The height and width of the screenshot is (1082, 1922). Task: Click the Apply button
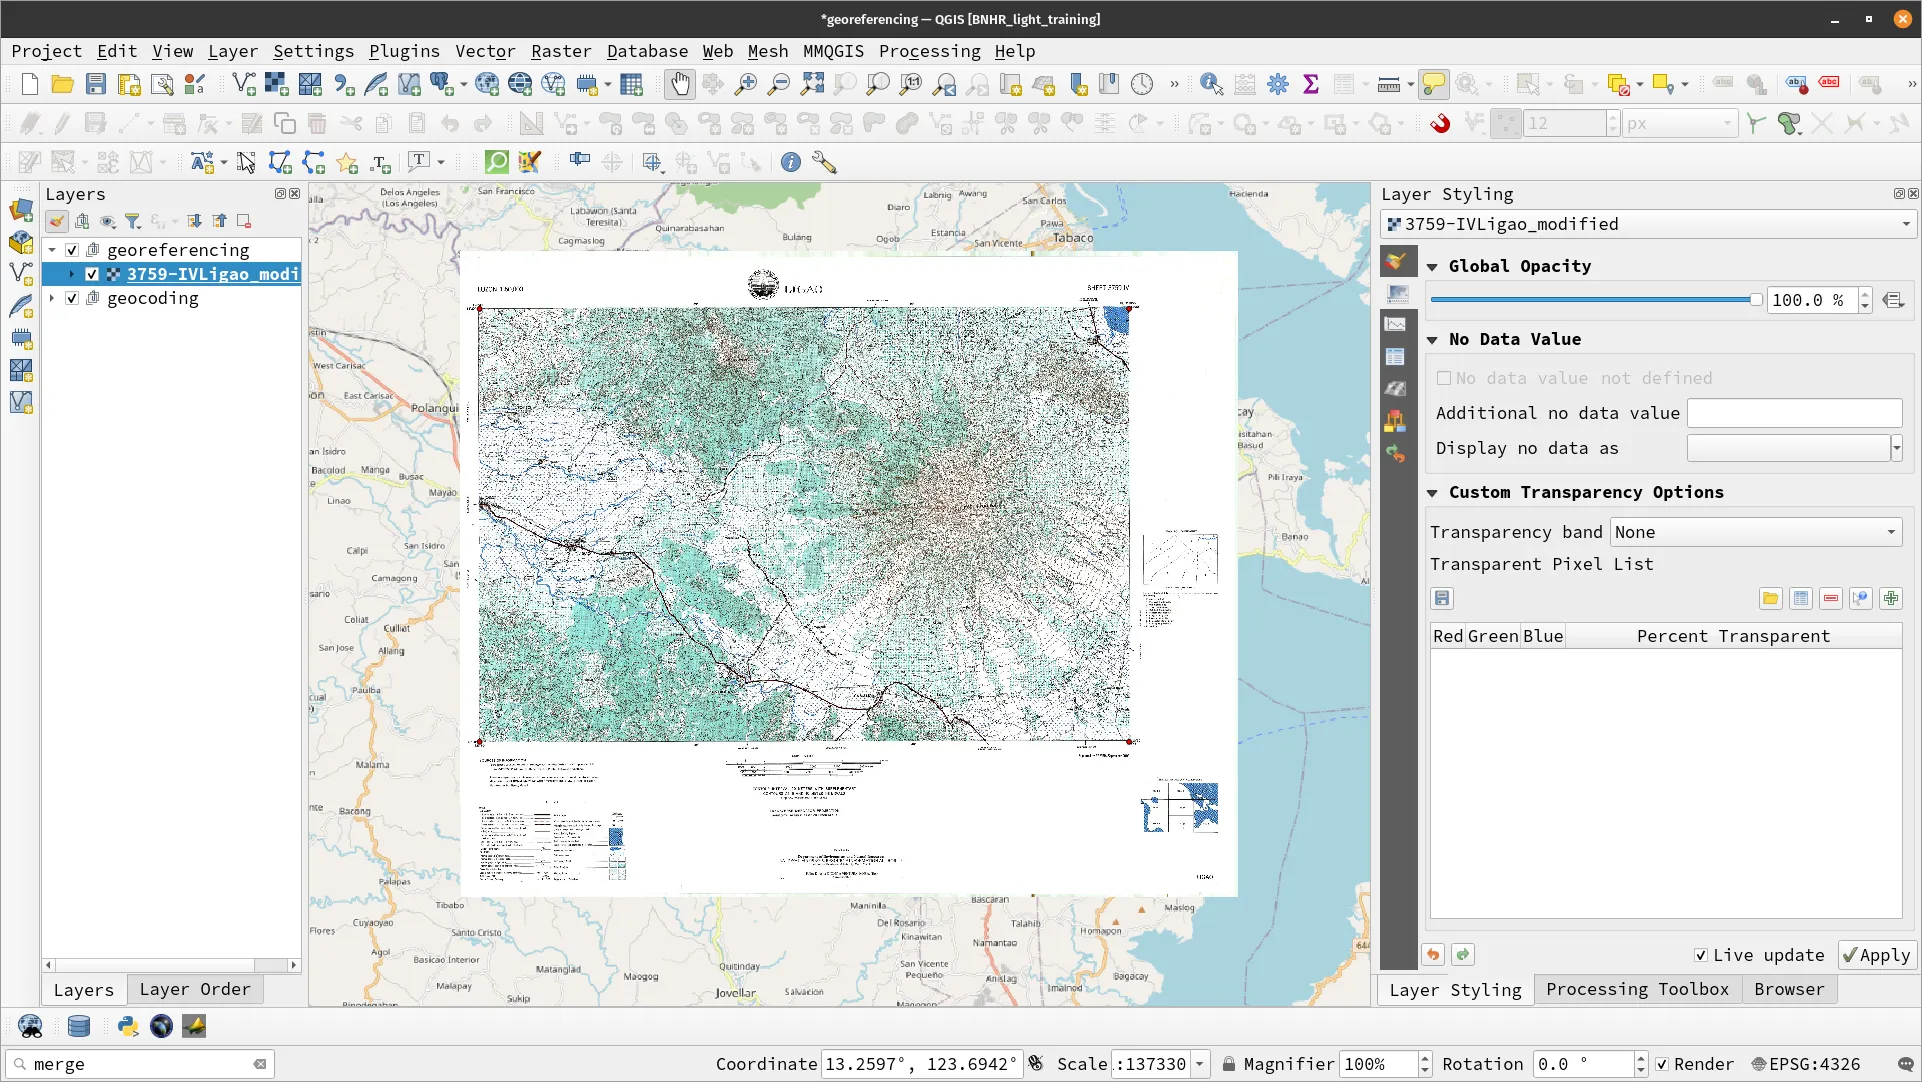[x=1877, y=955]
